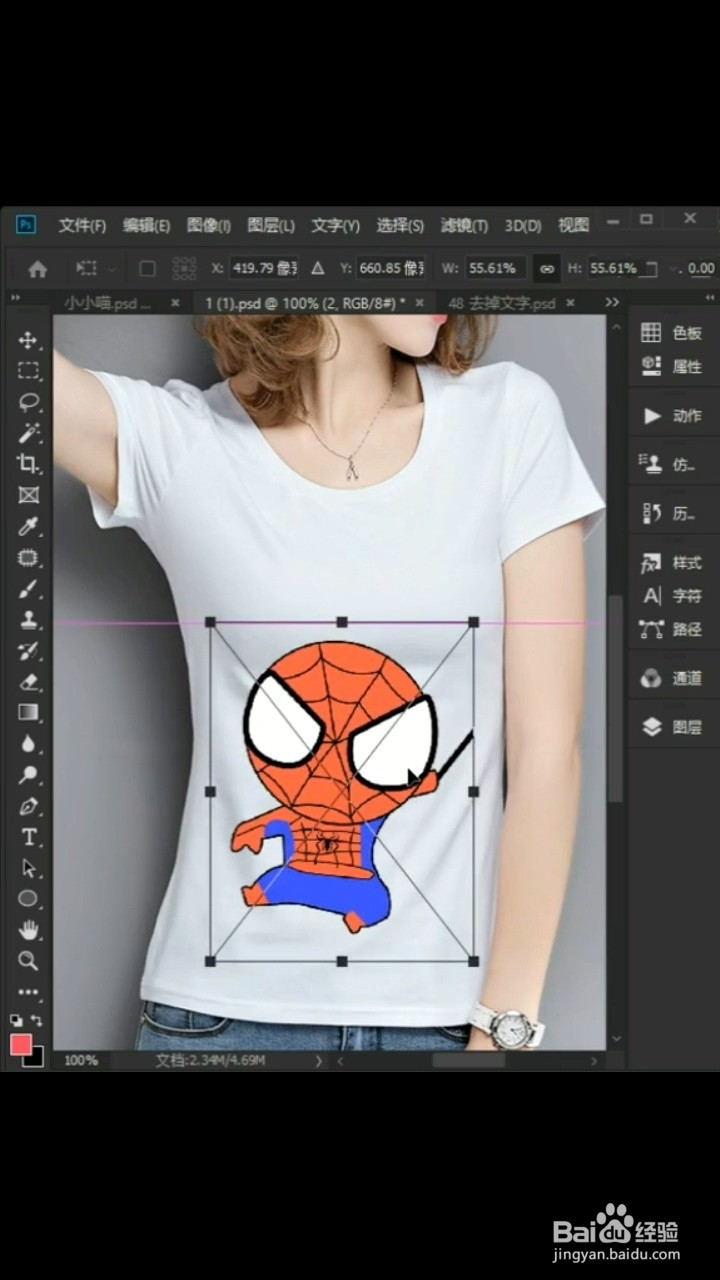Open the 路径 paths panel
720x1280 pixels.
coord(671,629)
